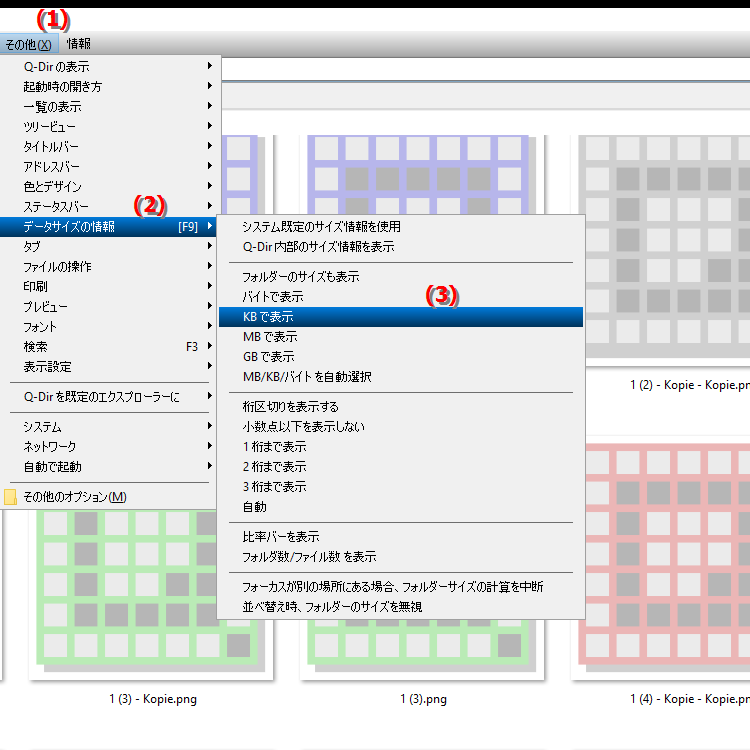Choose Q-Dir 内部のサイズ情報を表示
Viewport: 750px width, 750px height.
pos(401,247)
